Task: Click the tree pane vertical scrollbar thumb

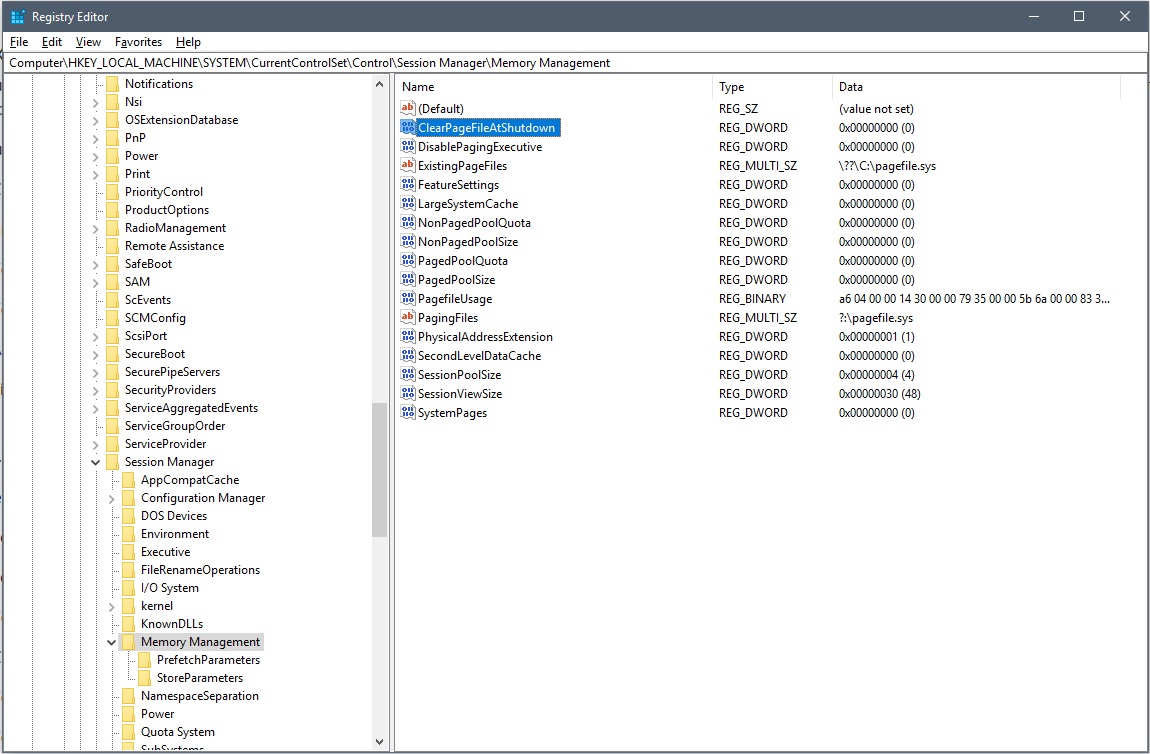Action: [x=379, y=470]
